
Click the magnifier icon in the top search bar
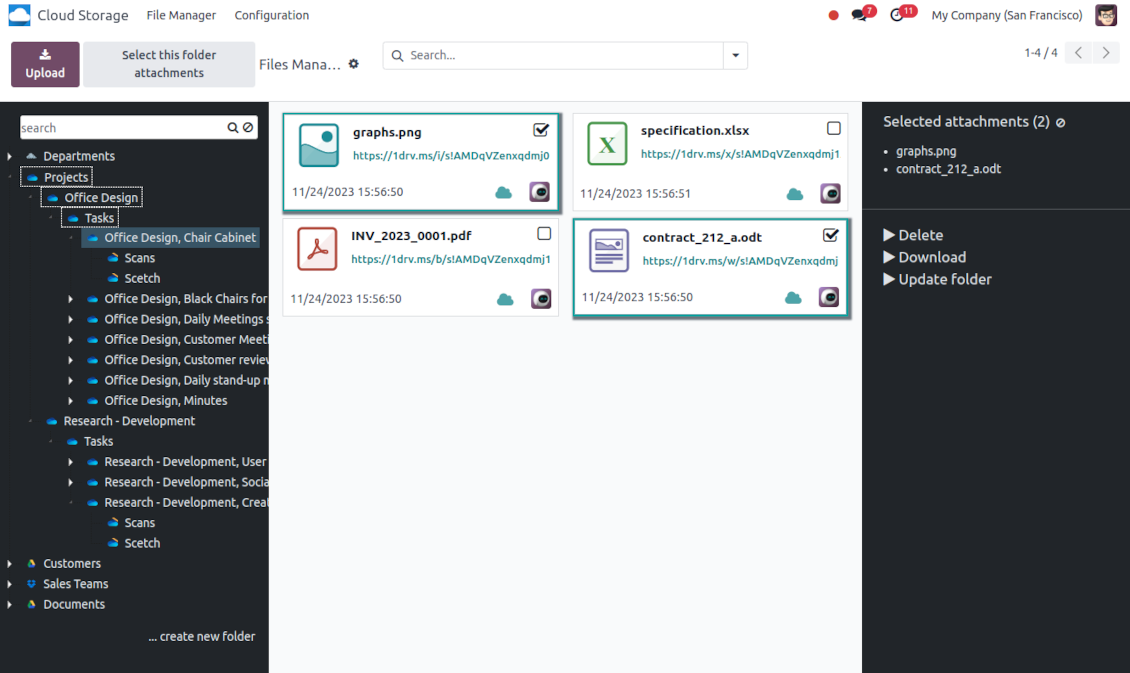pyautogui.click(x=397, y=55)
